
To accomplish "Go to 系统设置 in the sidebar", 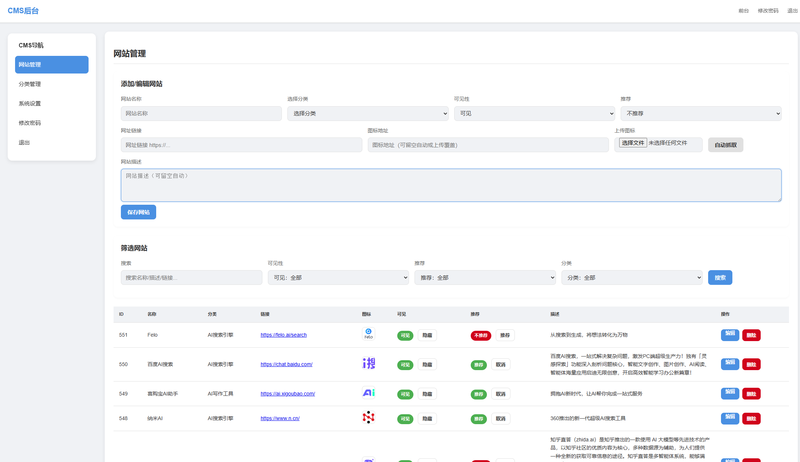I will pyautogui.click(x=30, y=103).
